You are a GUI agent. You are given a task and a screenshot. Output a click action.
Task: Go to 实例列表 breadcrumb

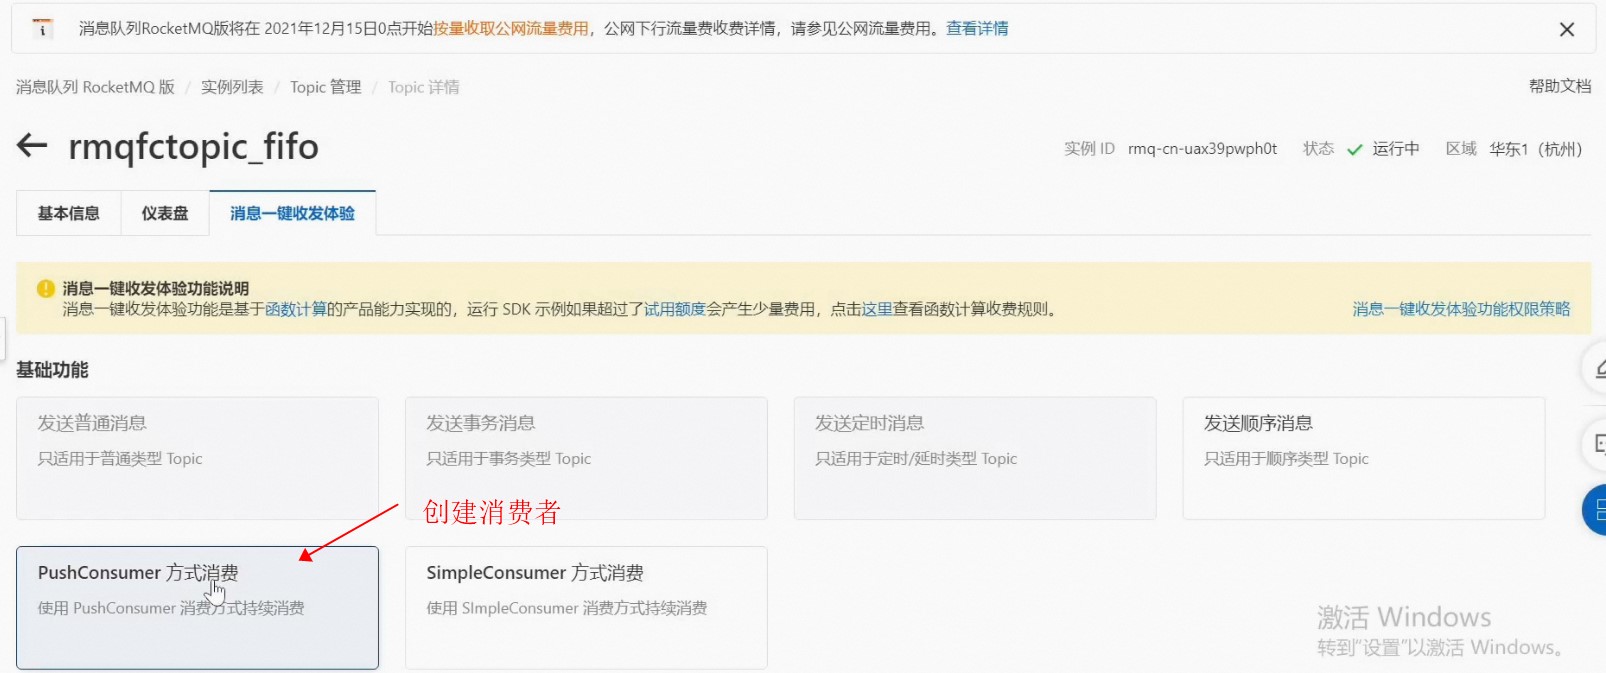click(x=232, y=87)
